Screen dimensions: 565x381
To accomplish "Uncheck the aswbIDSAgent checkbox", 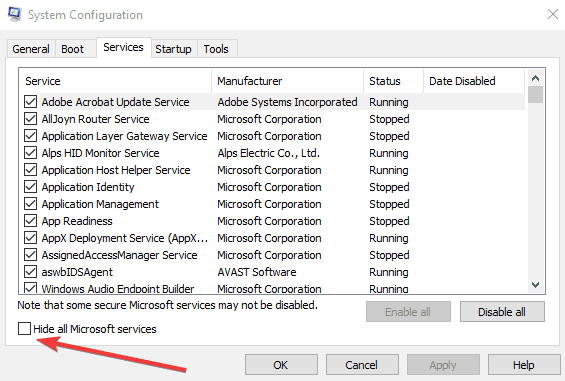I will 31,272.
